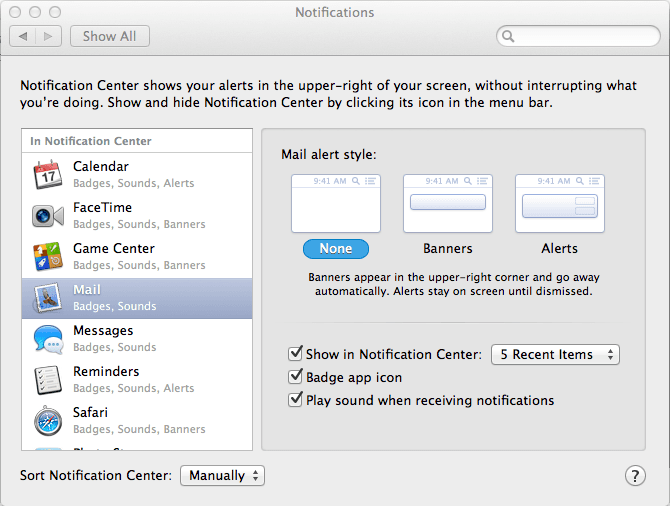Select the Alerts style thumbnail

(x=560, y=203)
